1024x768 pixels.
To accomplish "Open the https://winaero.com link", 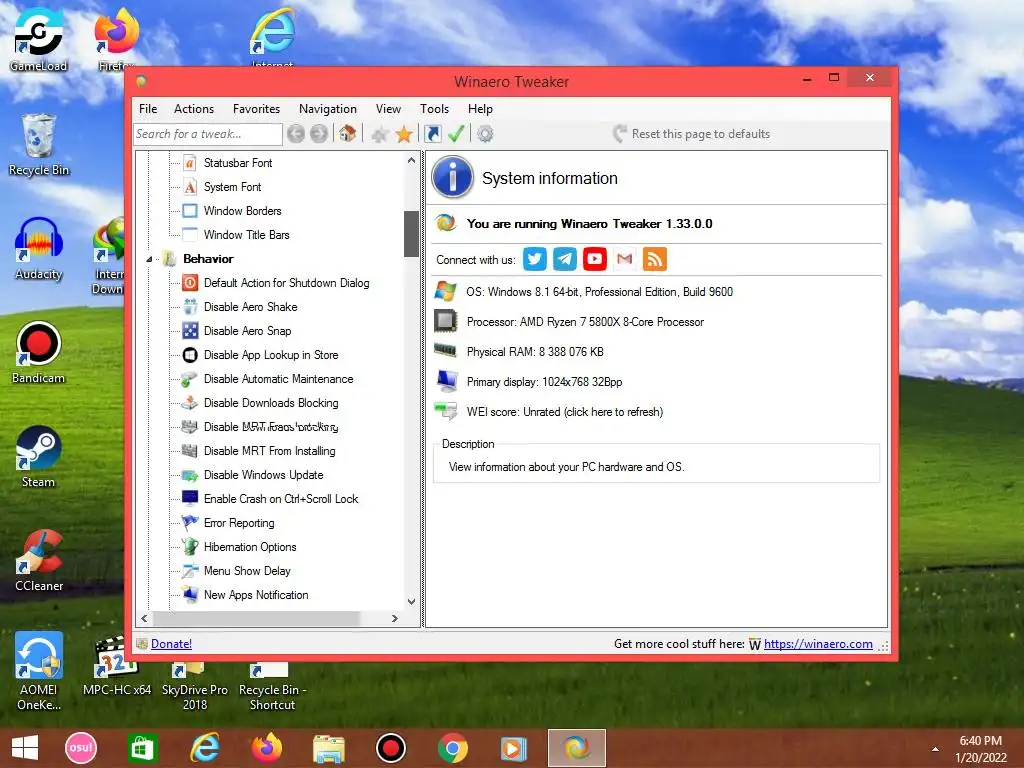I will tap(818, 644).
